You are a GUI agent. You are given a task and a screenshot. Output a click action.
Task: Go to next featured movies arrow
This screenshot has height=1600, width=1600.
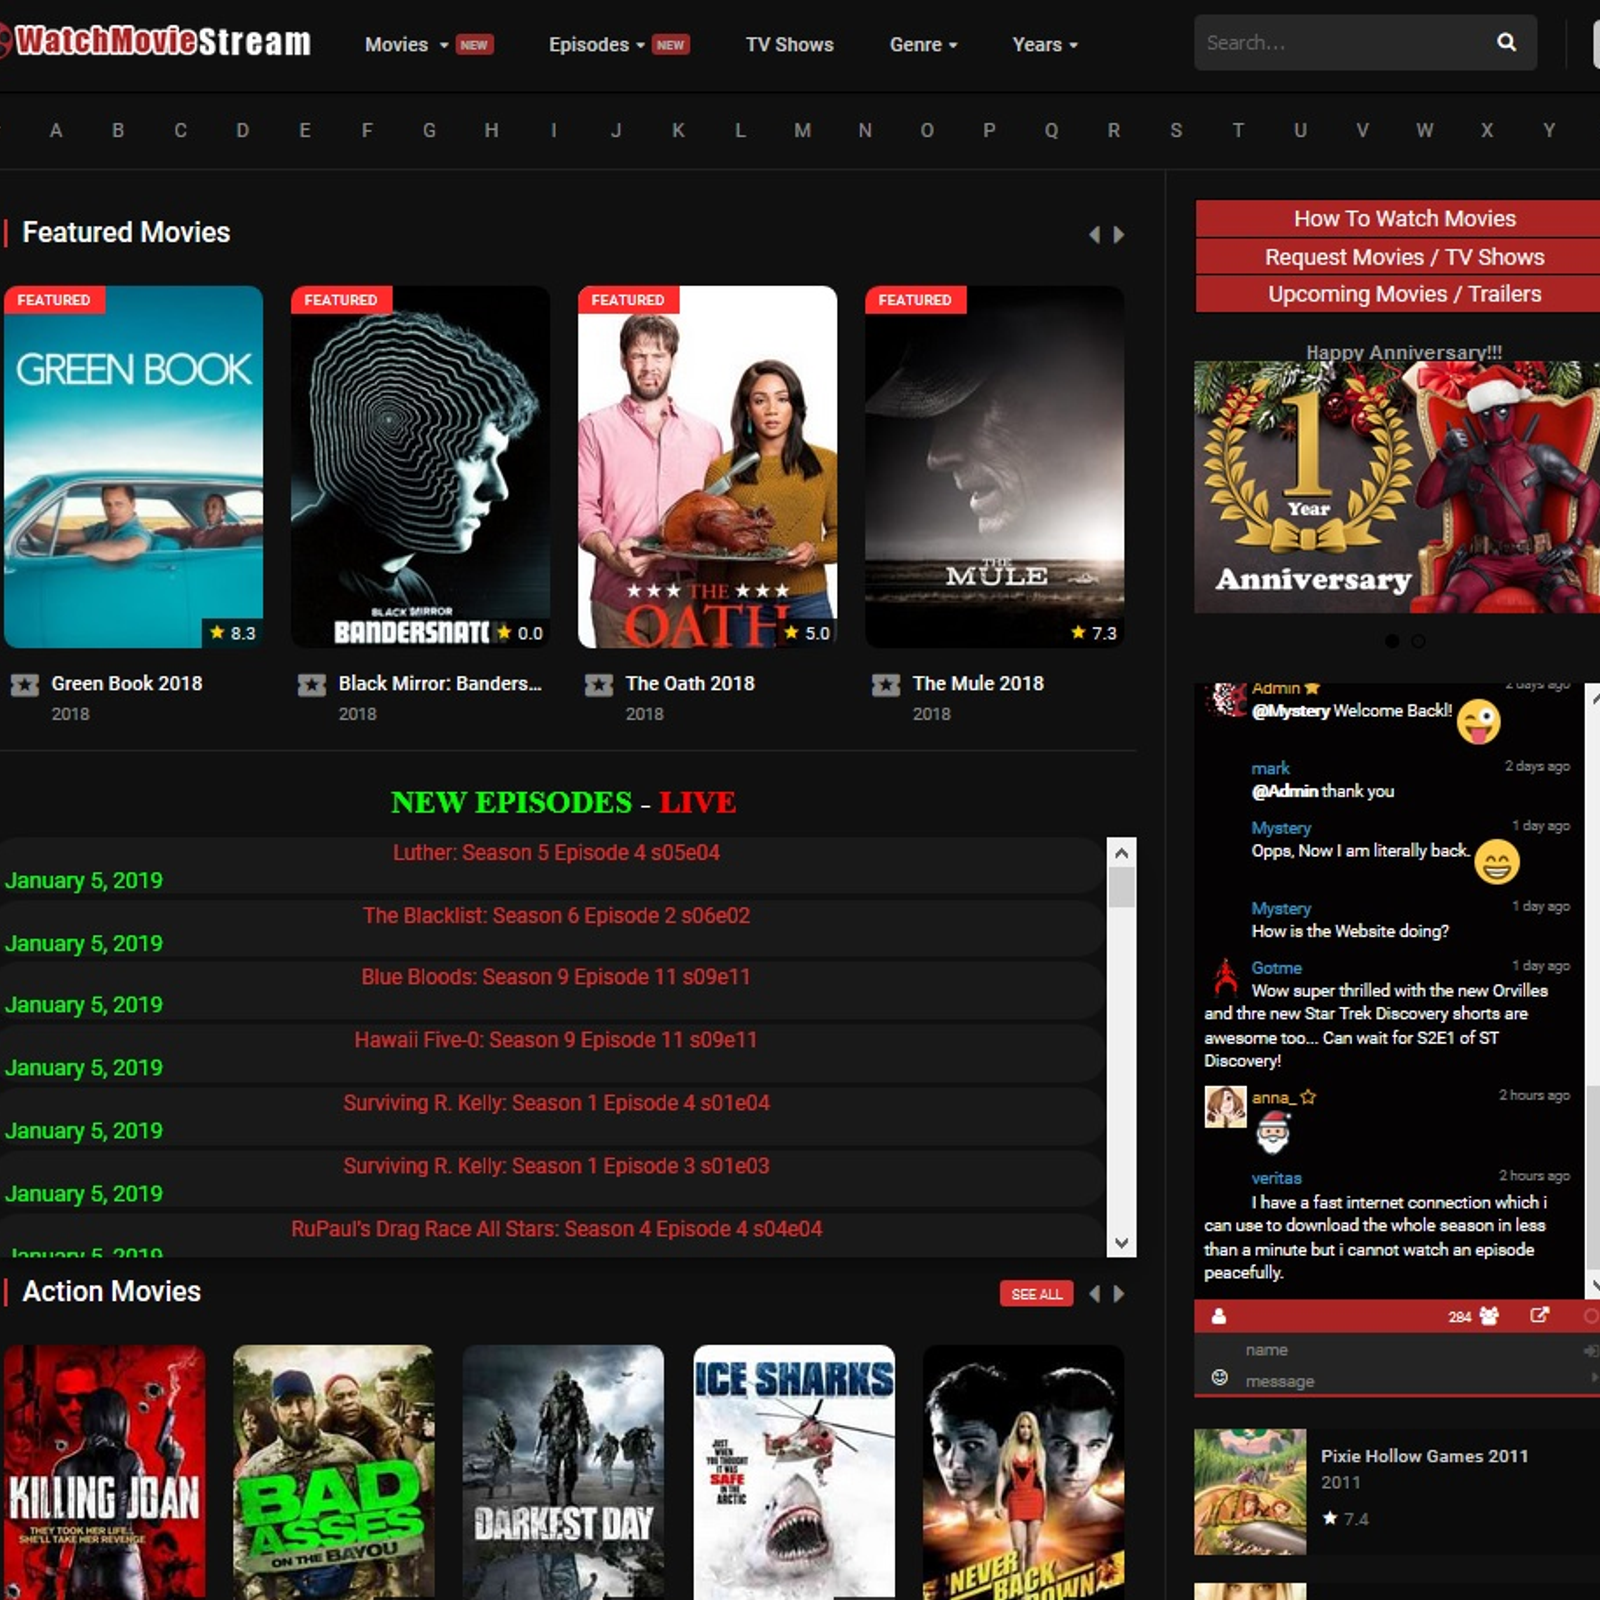1119,234
